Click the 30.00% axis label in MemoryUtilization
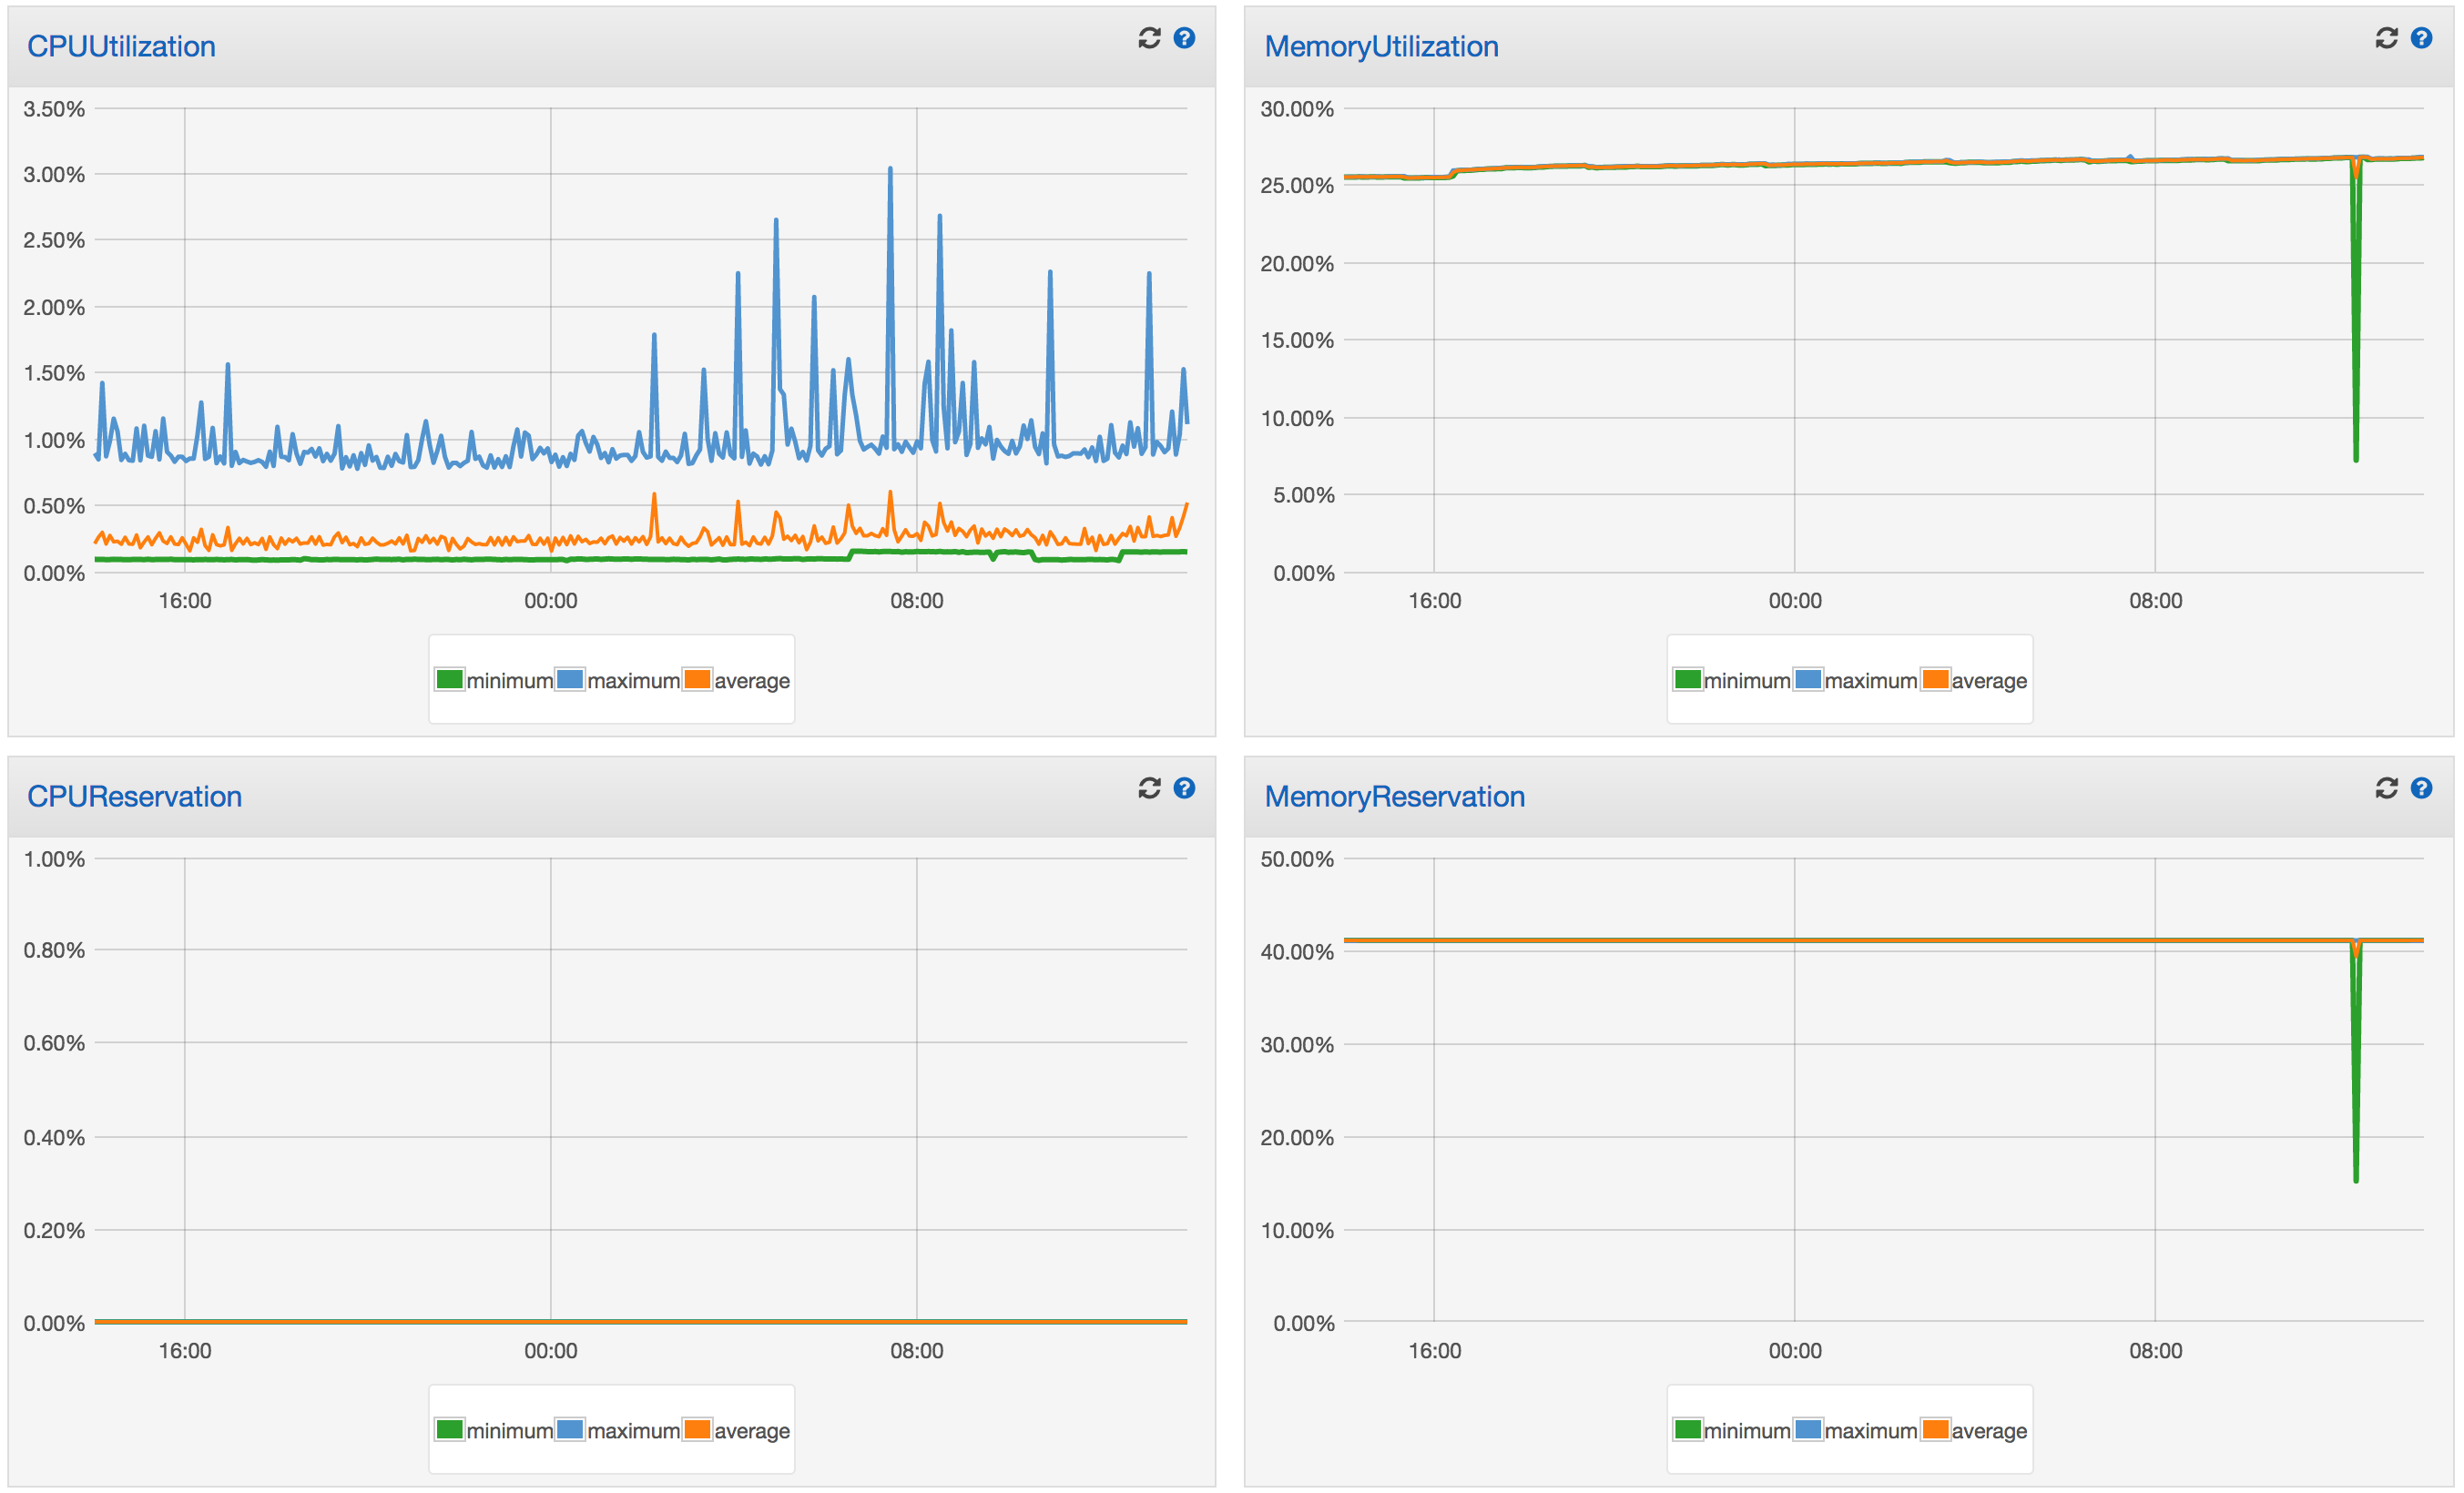2464x1493 pixels. pos(1297,109)
